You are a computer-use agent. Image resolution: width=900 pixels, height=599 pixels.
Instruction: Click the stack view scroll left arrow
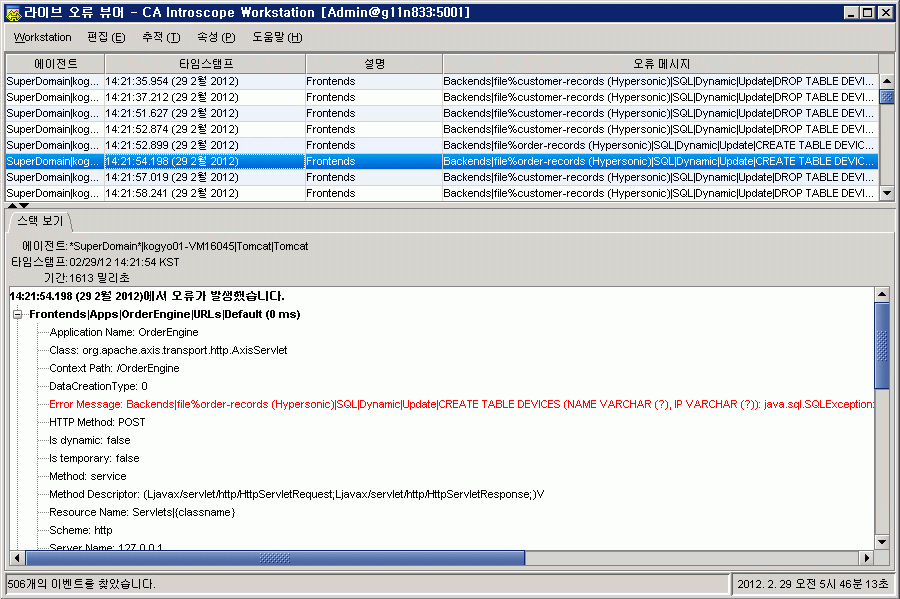tap(17, 558)
